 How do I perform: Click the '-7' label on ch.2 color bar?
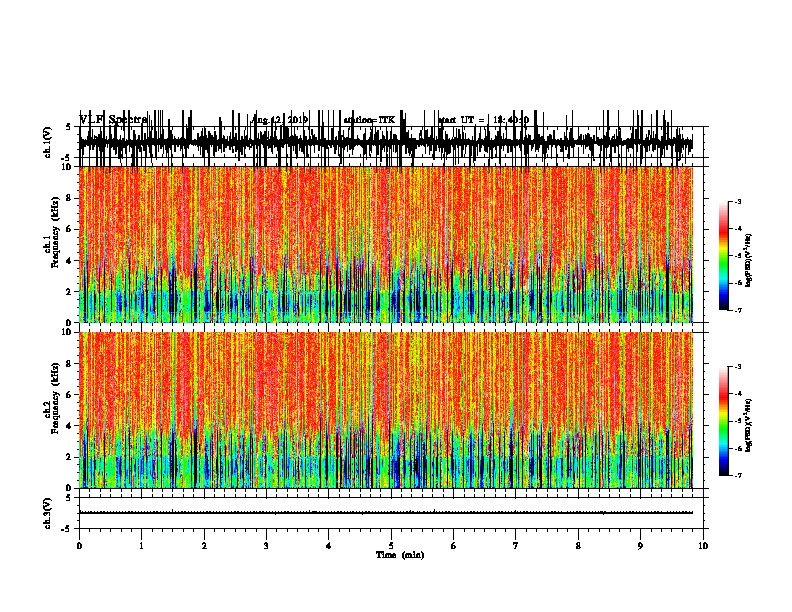click(x=738, y=476)
